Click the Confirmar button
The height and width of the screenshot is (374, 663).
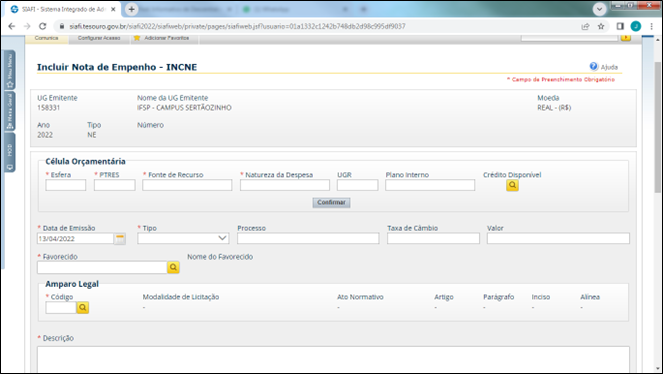332,202
